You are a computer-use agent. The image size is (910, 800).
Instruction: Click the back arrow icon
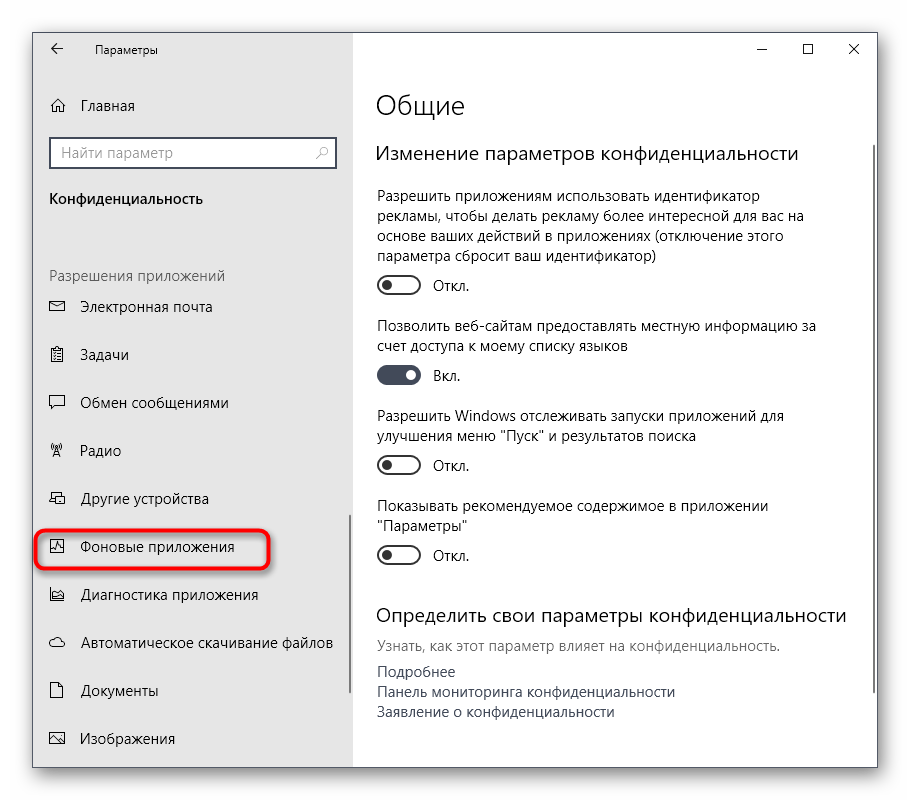[57, 49]
